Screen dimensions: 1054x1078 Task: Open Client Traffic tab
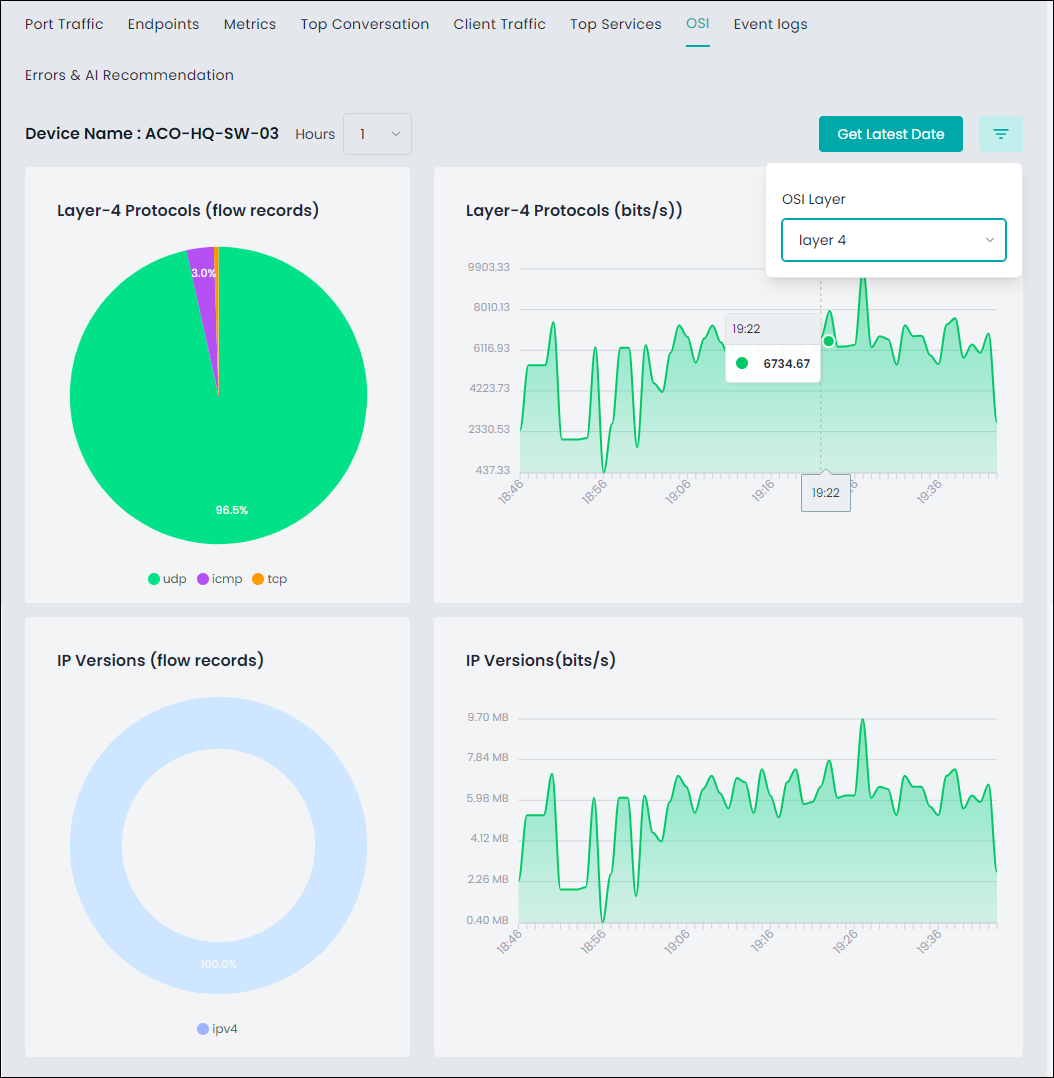[499, 24]
